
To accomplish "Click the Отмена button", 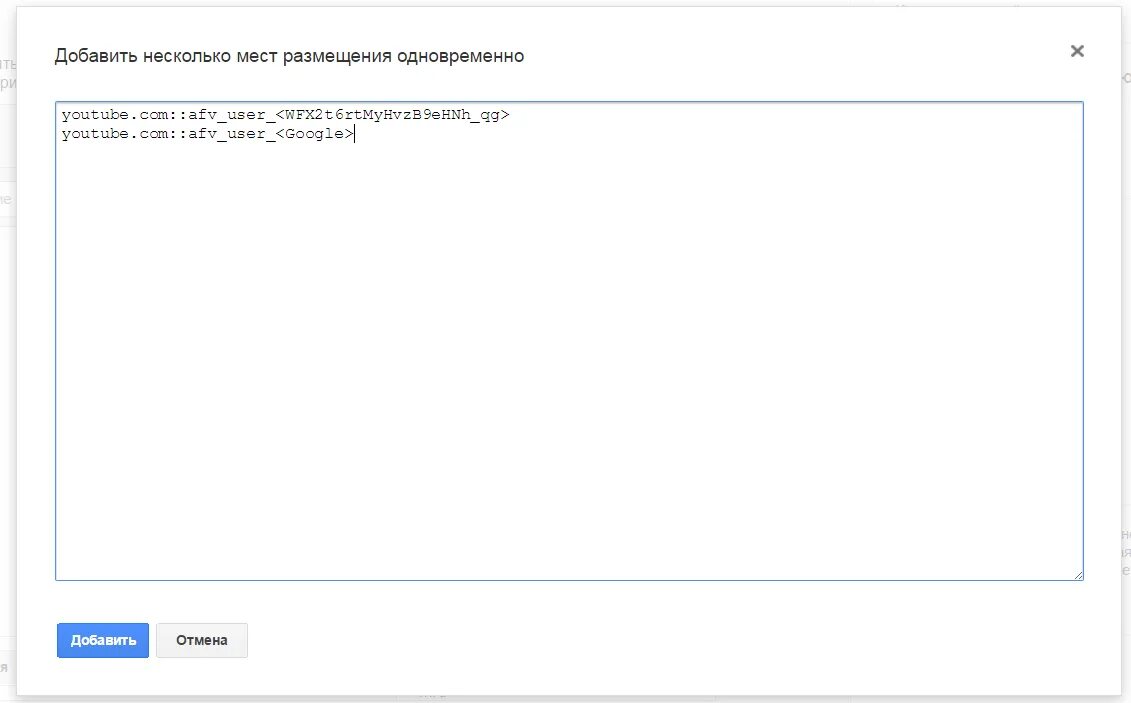I will (202, 640).
